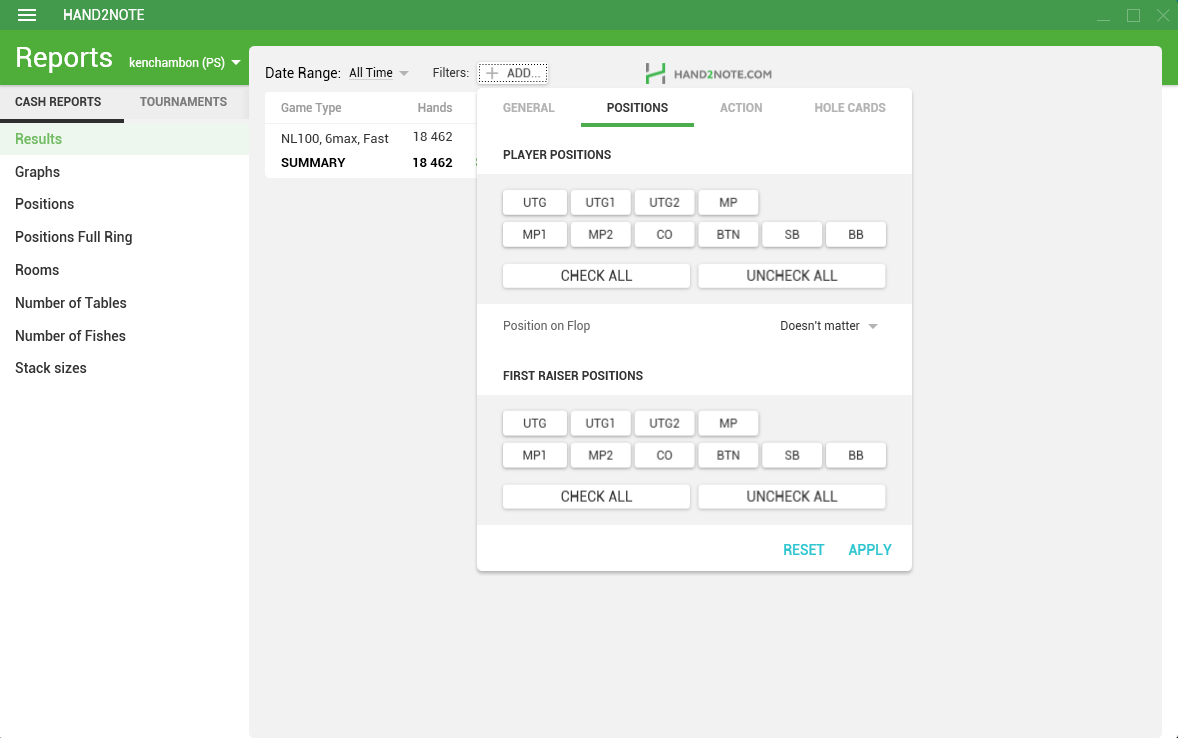
Task: Click Check All under Player Positions
Action: (596, 276)
